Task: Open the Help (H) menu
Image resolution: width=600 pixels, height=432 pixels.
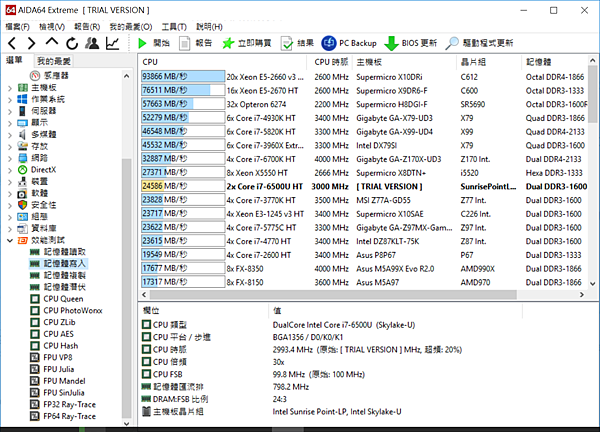Action: [209, 26]
